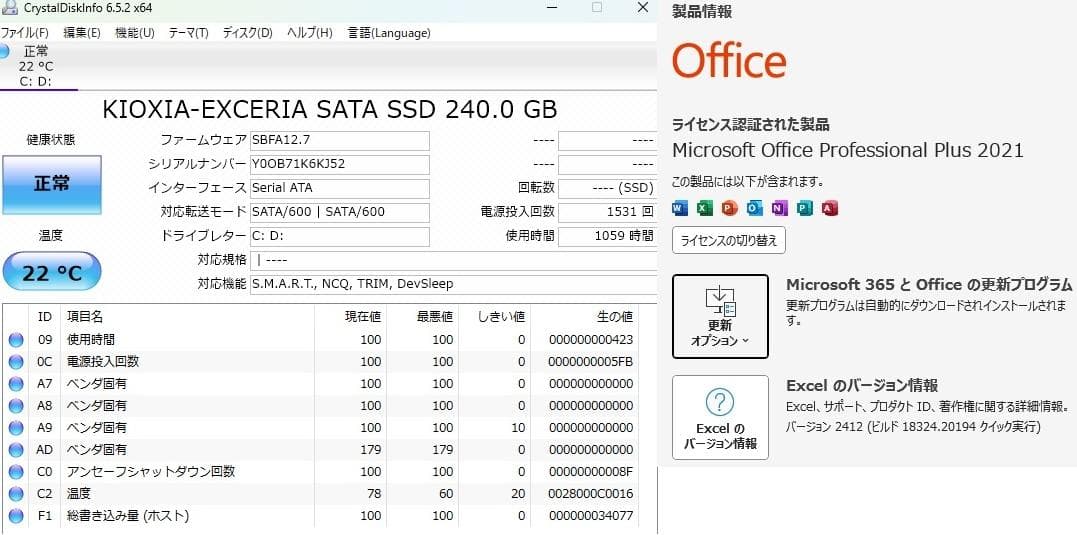Open the 機能(U) menu
Viewport: 1077px width, 535px height.
click(135, 32)
